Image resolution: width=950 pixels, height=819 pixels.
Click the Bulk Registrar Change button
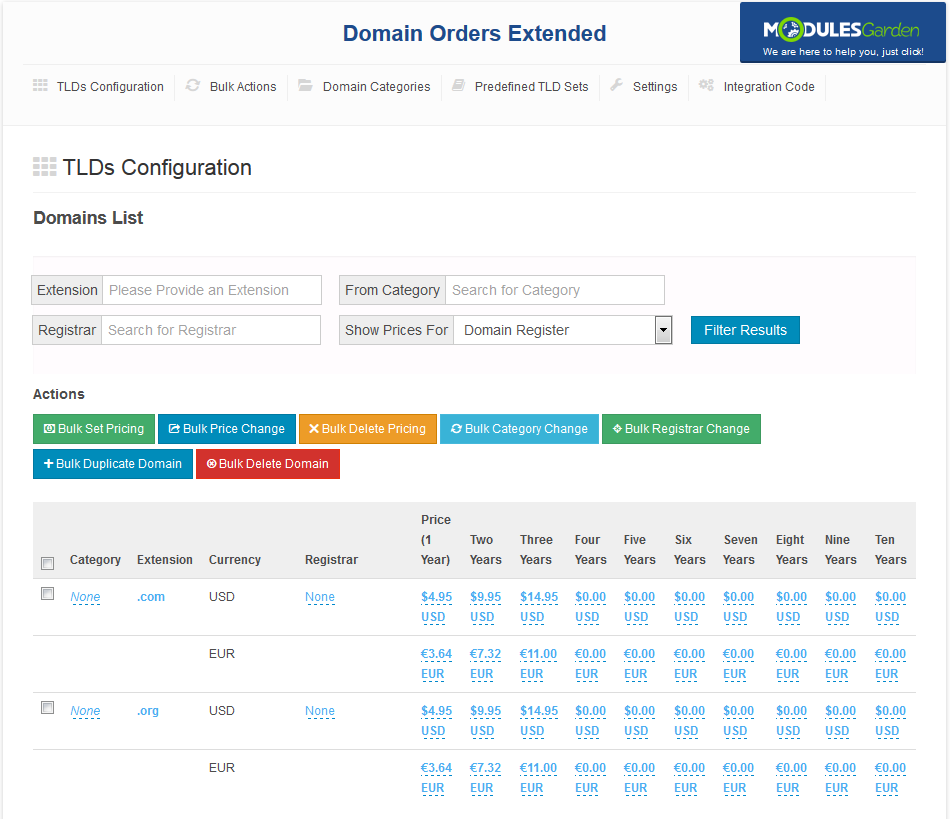point(681,429)
